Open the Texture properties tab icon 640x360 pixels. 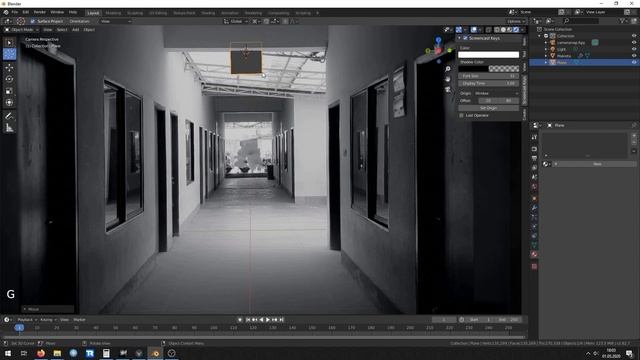pyautogui.click(x=534, y=266)
